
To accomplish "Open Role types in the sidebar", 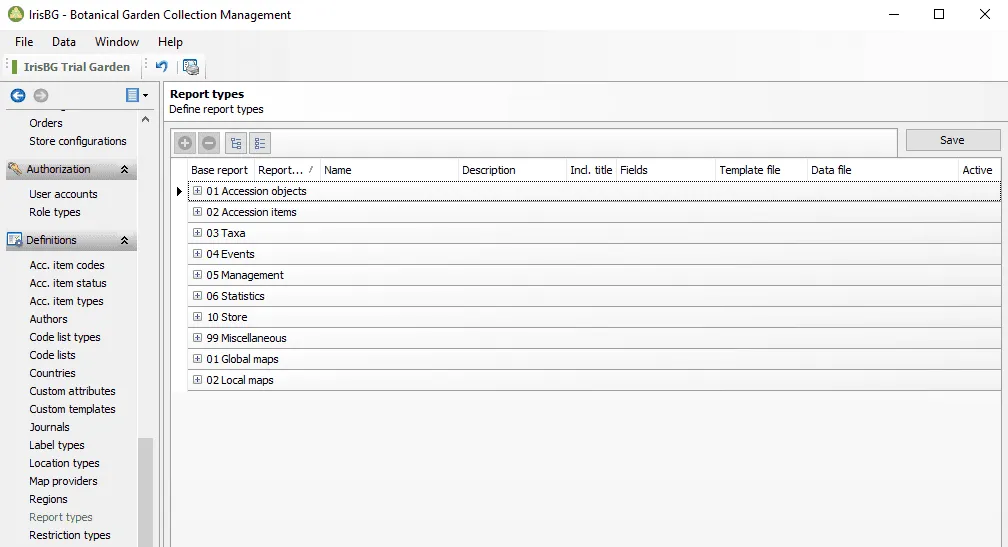I will [55, 212].
